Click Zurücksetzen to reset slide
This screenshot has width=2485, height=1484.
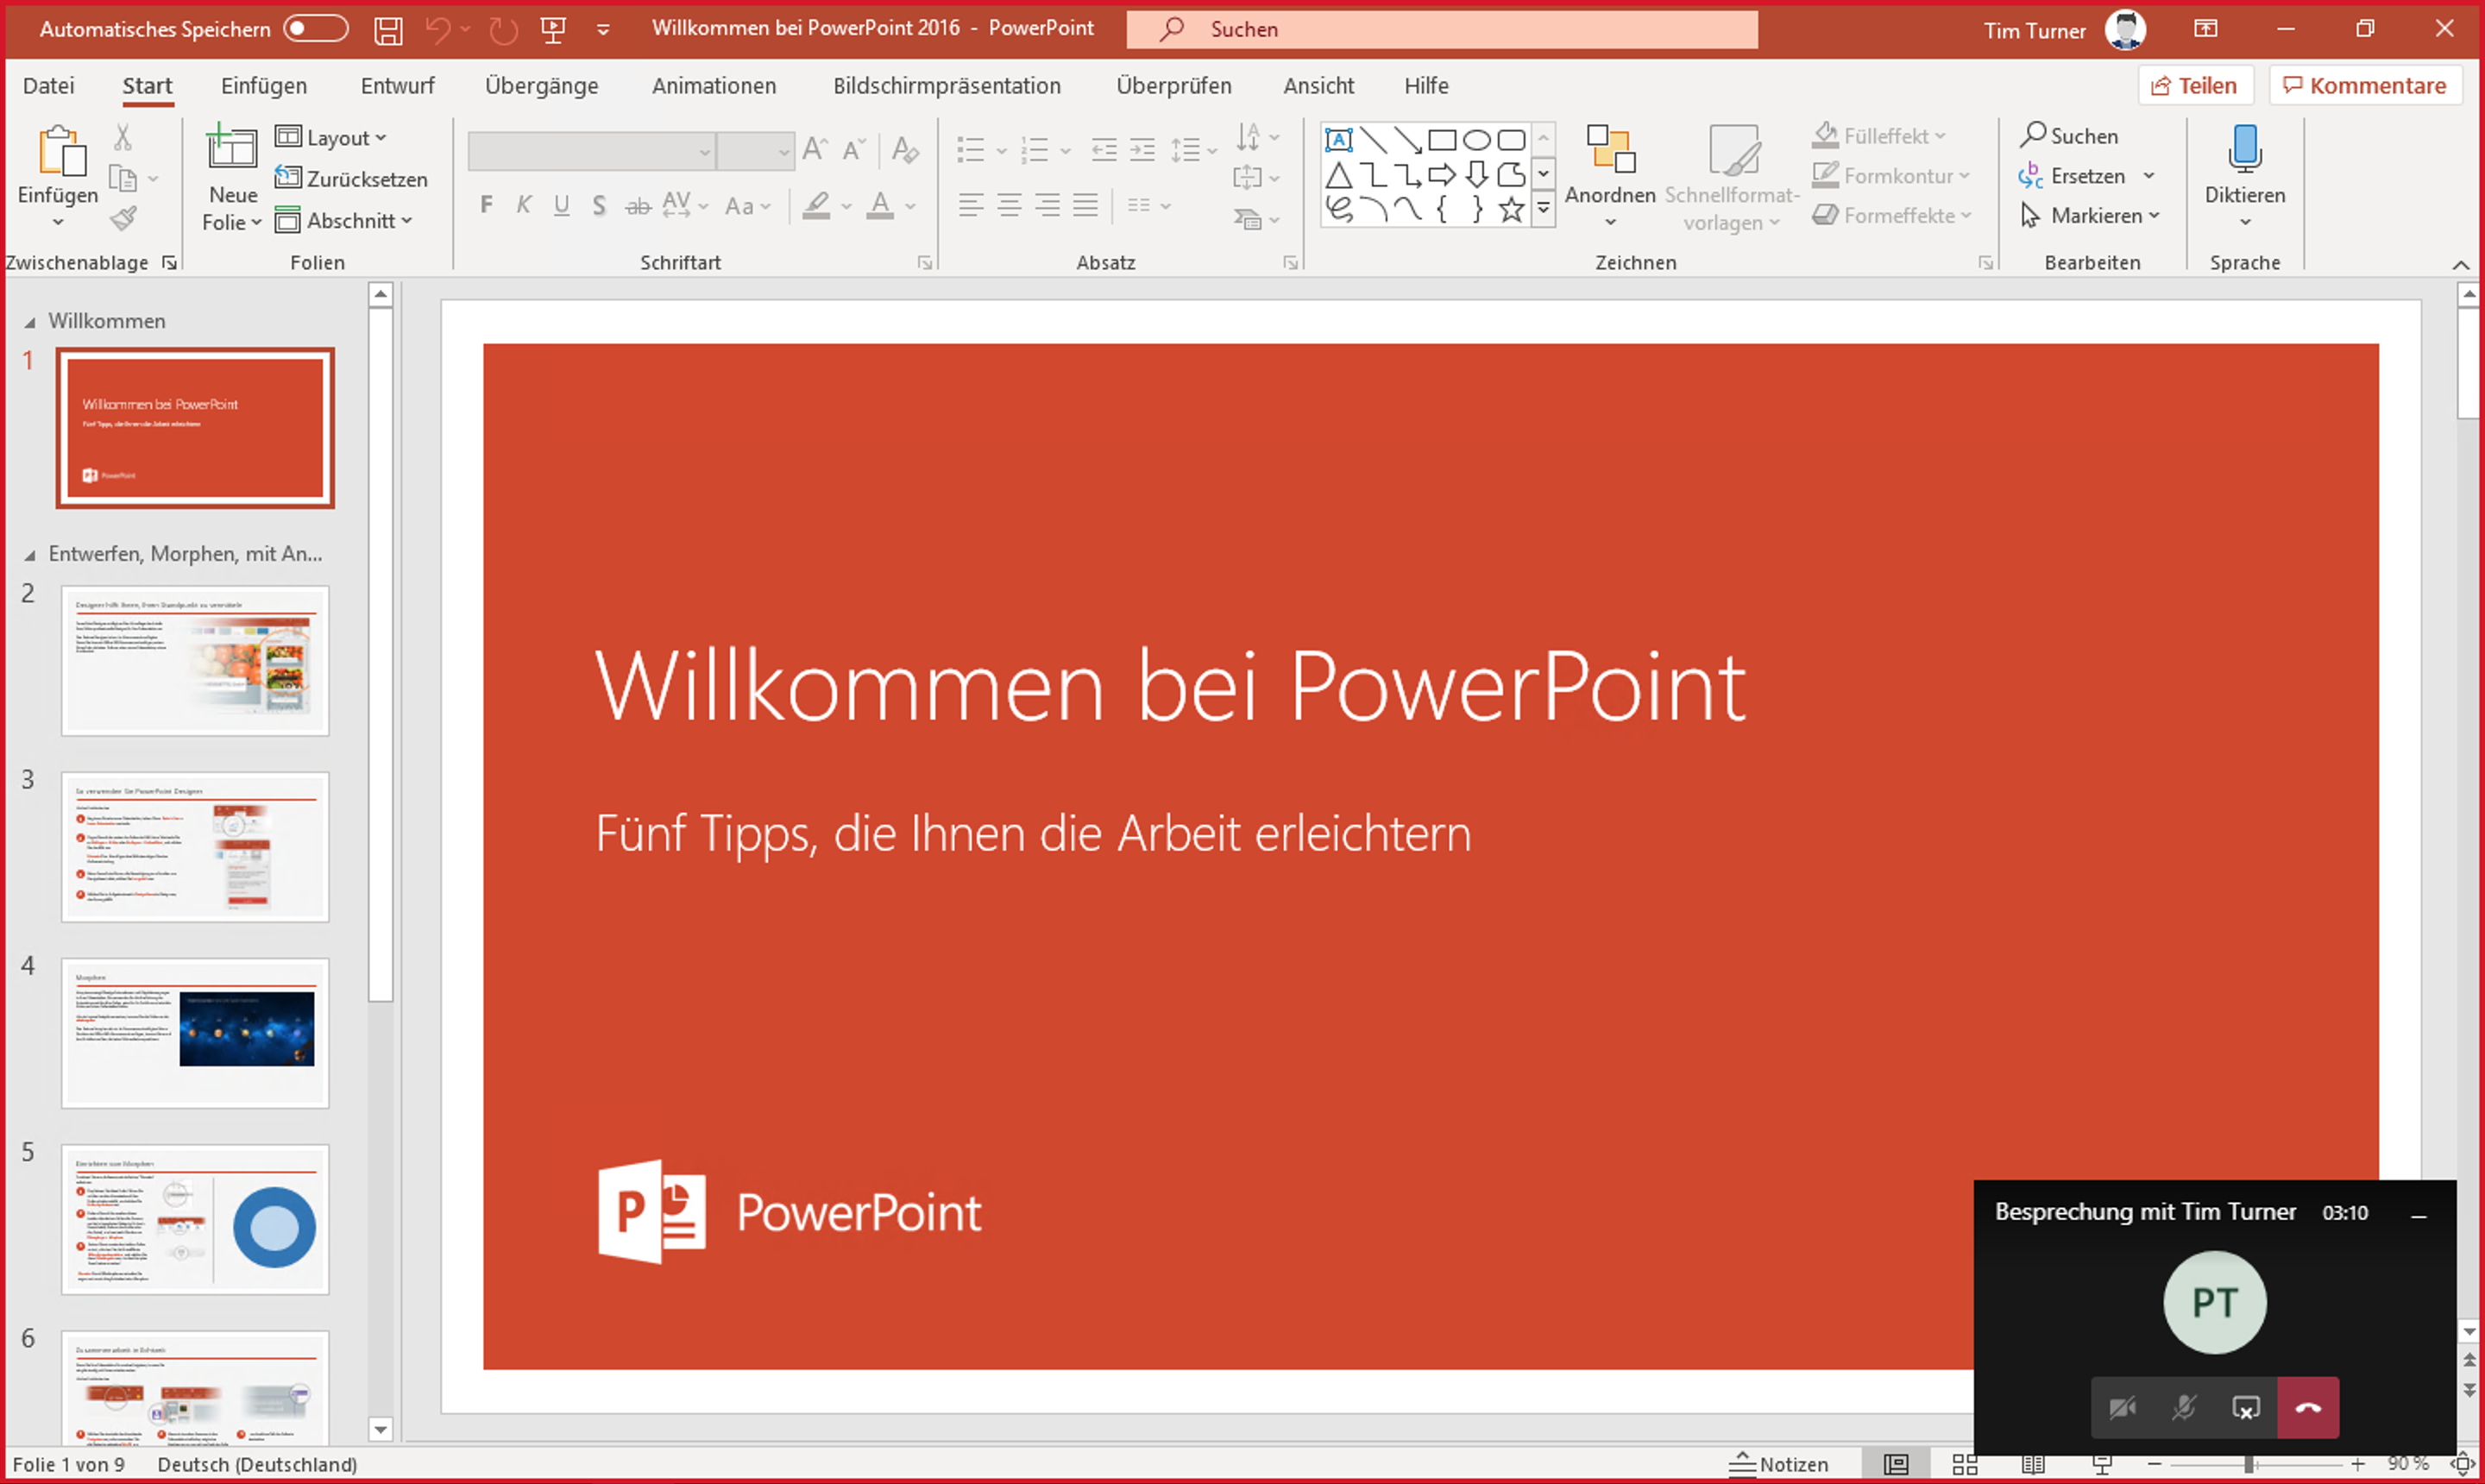click(x=351, y=179)
